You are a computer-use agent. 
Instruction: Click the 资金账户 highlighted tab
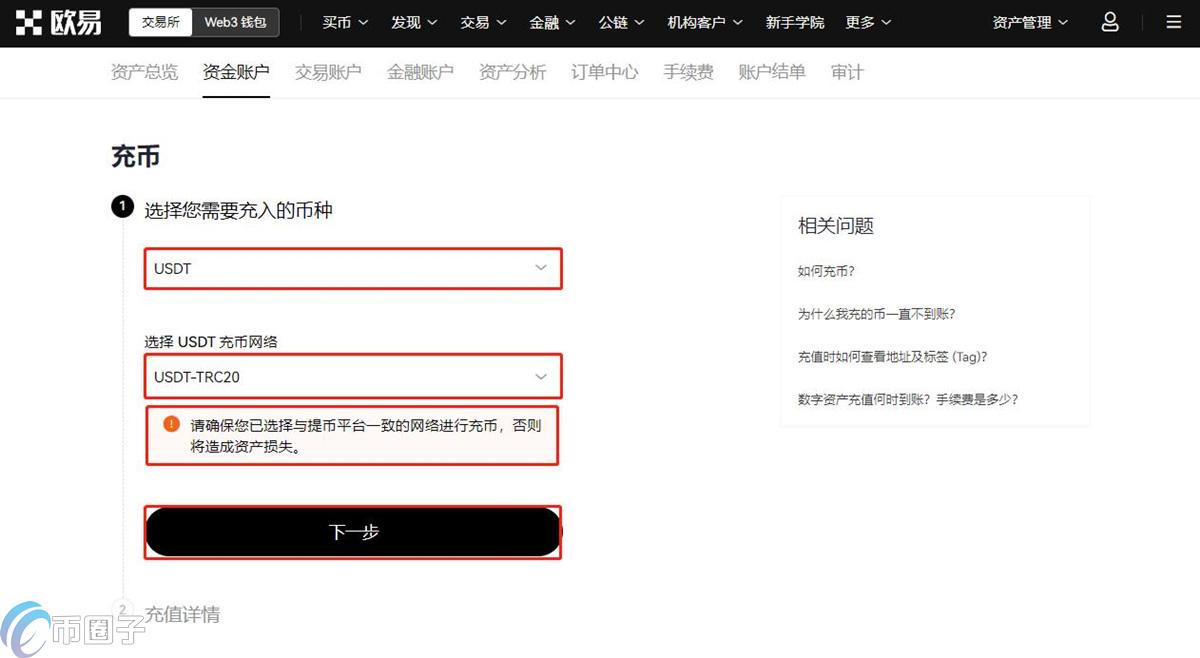236,71
